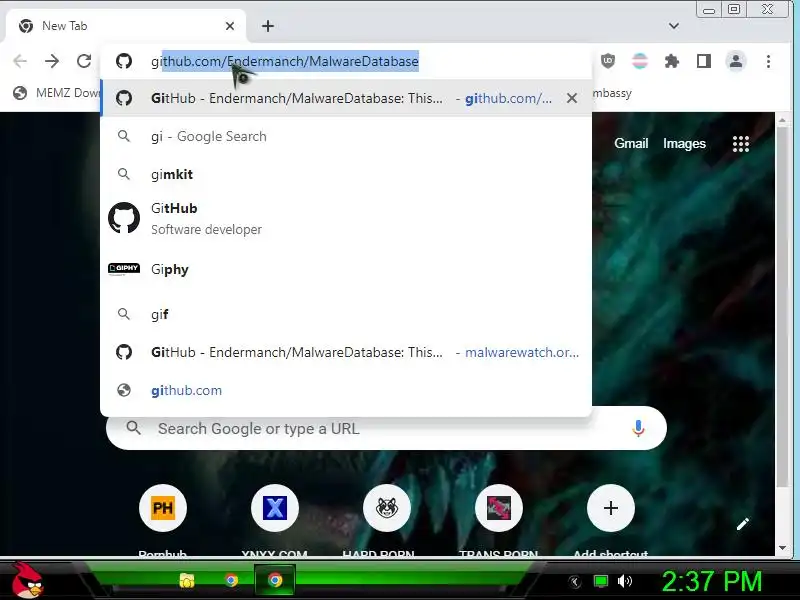
Task: Select the New Tab tab
Action: pyautogui.click(x=125, y=26)
